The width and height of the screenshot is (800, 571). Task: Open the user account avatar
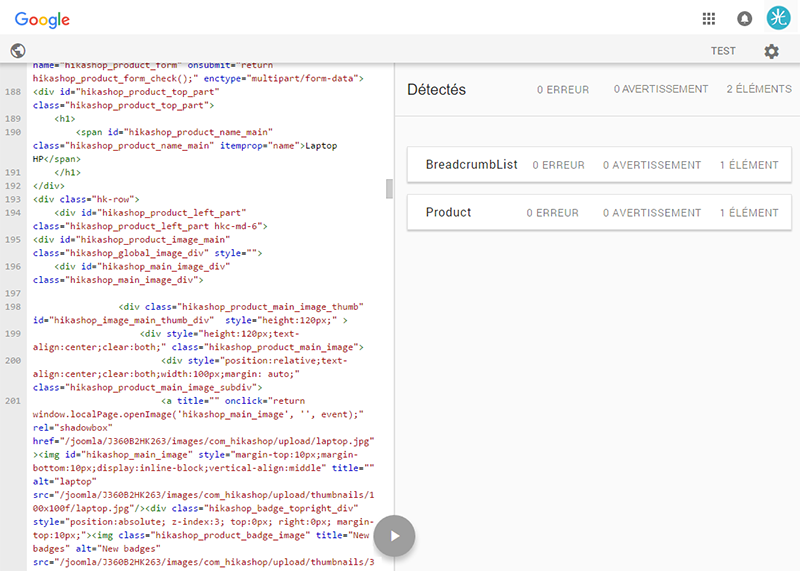[x=778, y=18]
